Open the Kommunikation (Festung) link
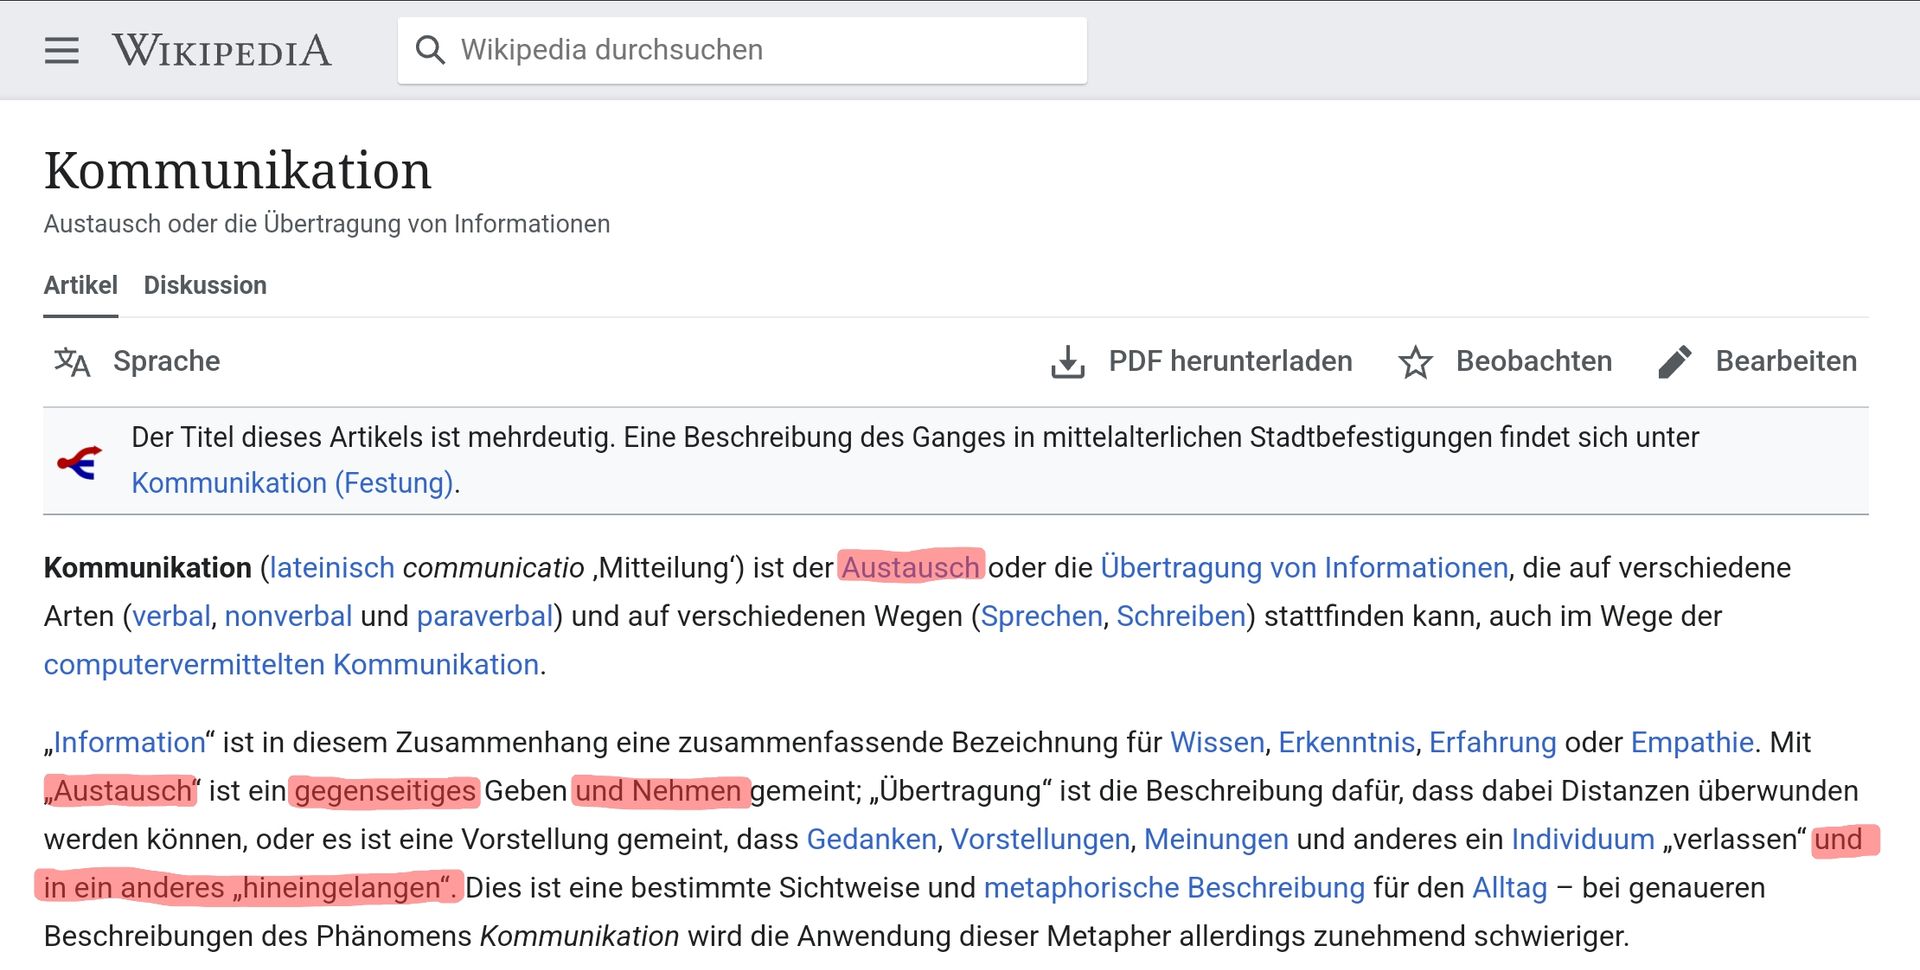 293,483
